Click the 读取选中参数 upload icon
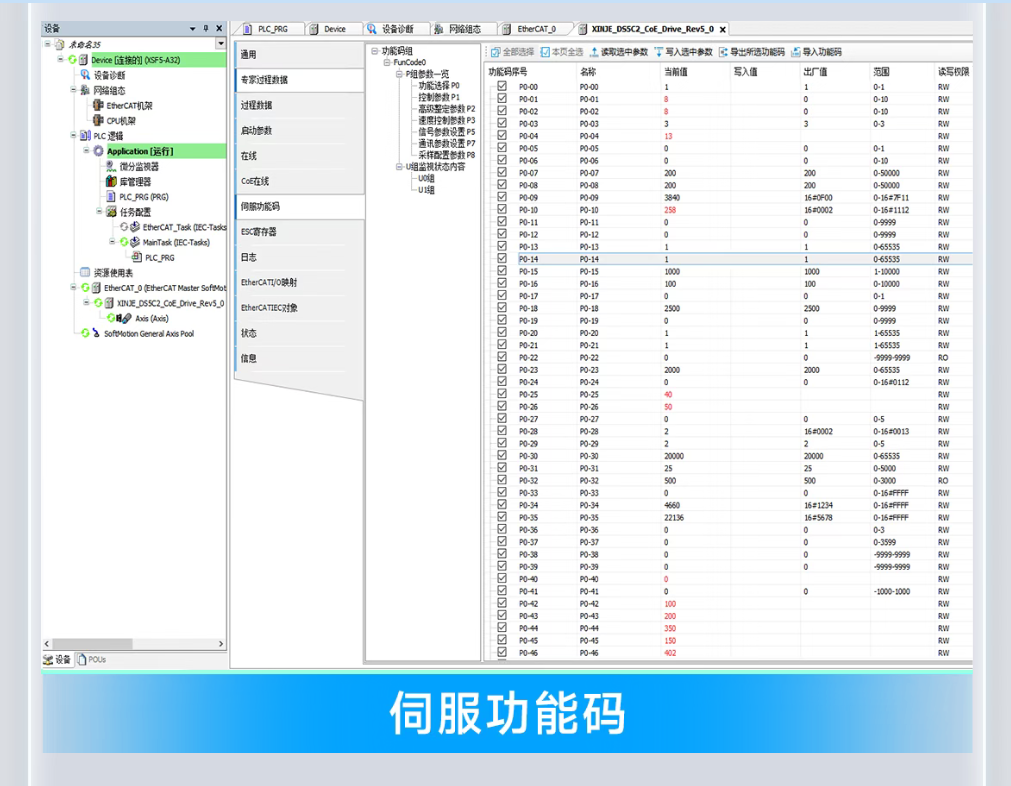 [596, 53]
